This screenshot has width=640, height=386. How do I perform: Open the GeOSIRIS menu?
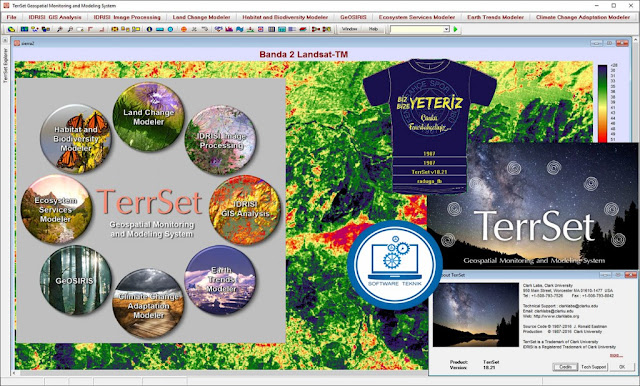(353, 18)
